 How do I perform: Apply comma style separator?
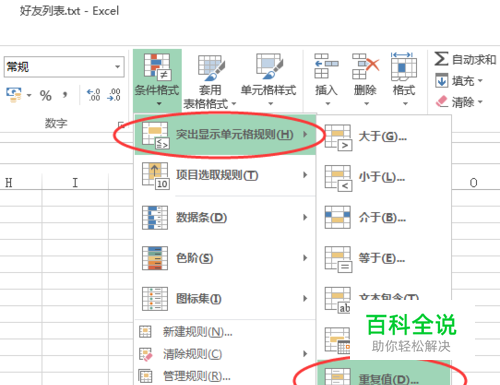[65, 95]
